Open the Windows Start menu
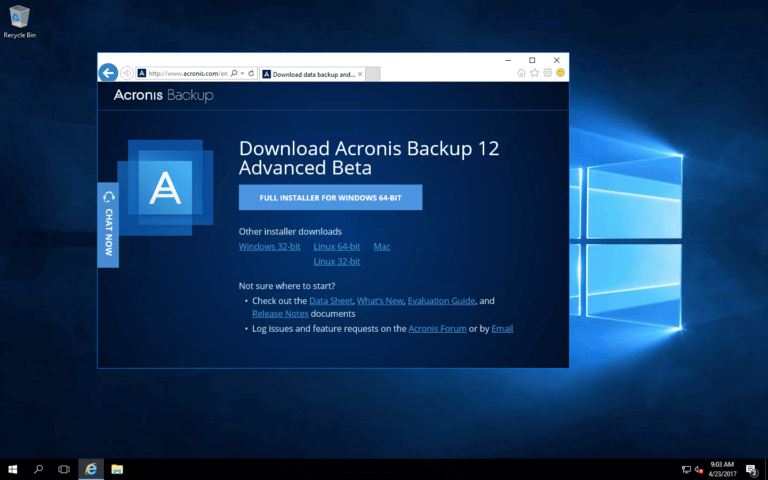The height and width of the screenshot is (480, 768). [13, 469]
